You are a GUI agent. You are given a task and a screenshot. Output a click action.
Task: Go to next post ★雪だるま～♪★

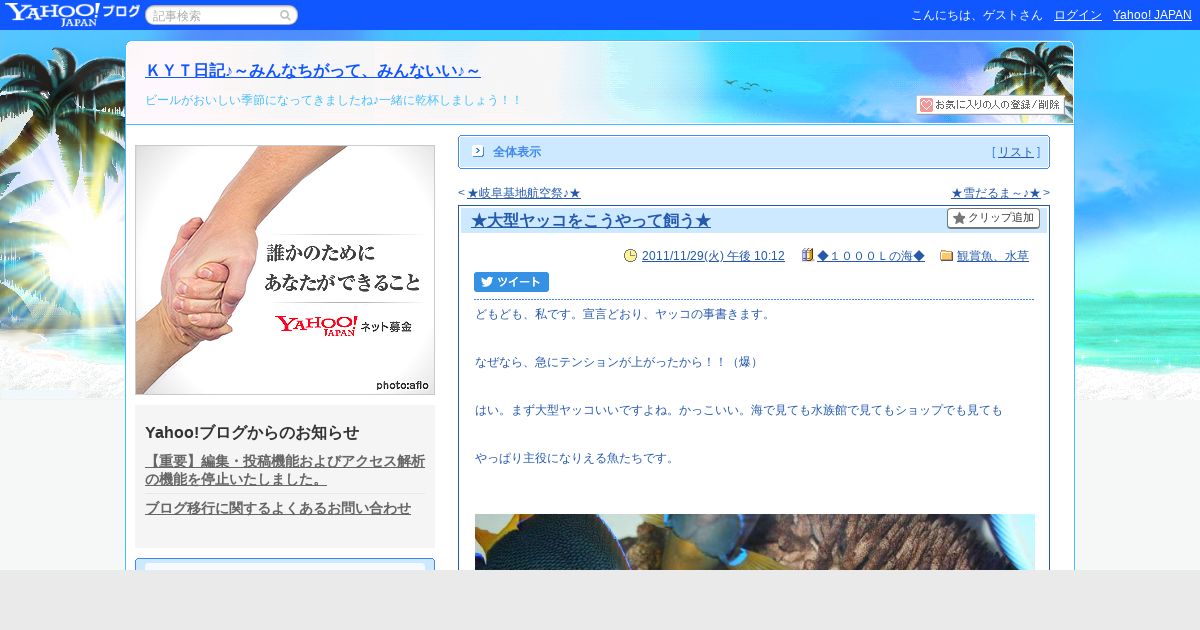996,193
